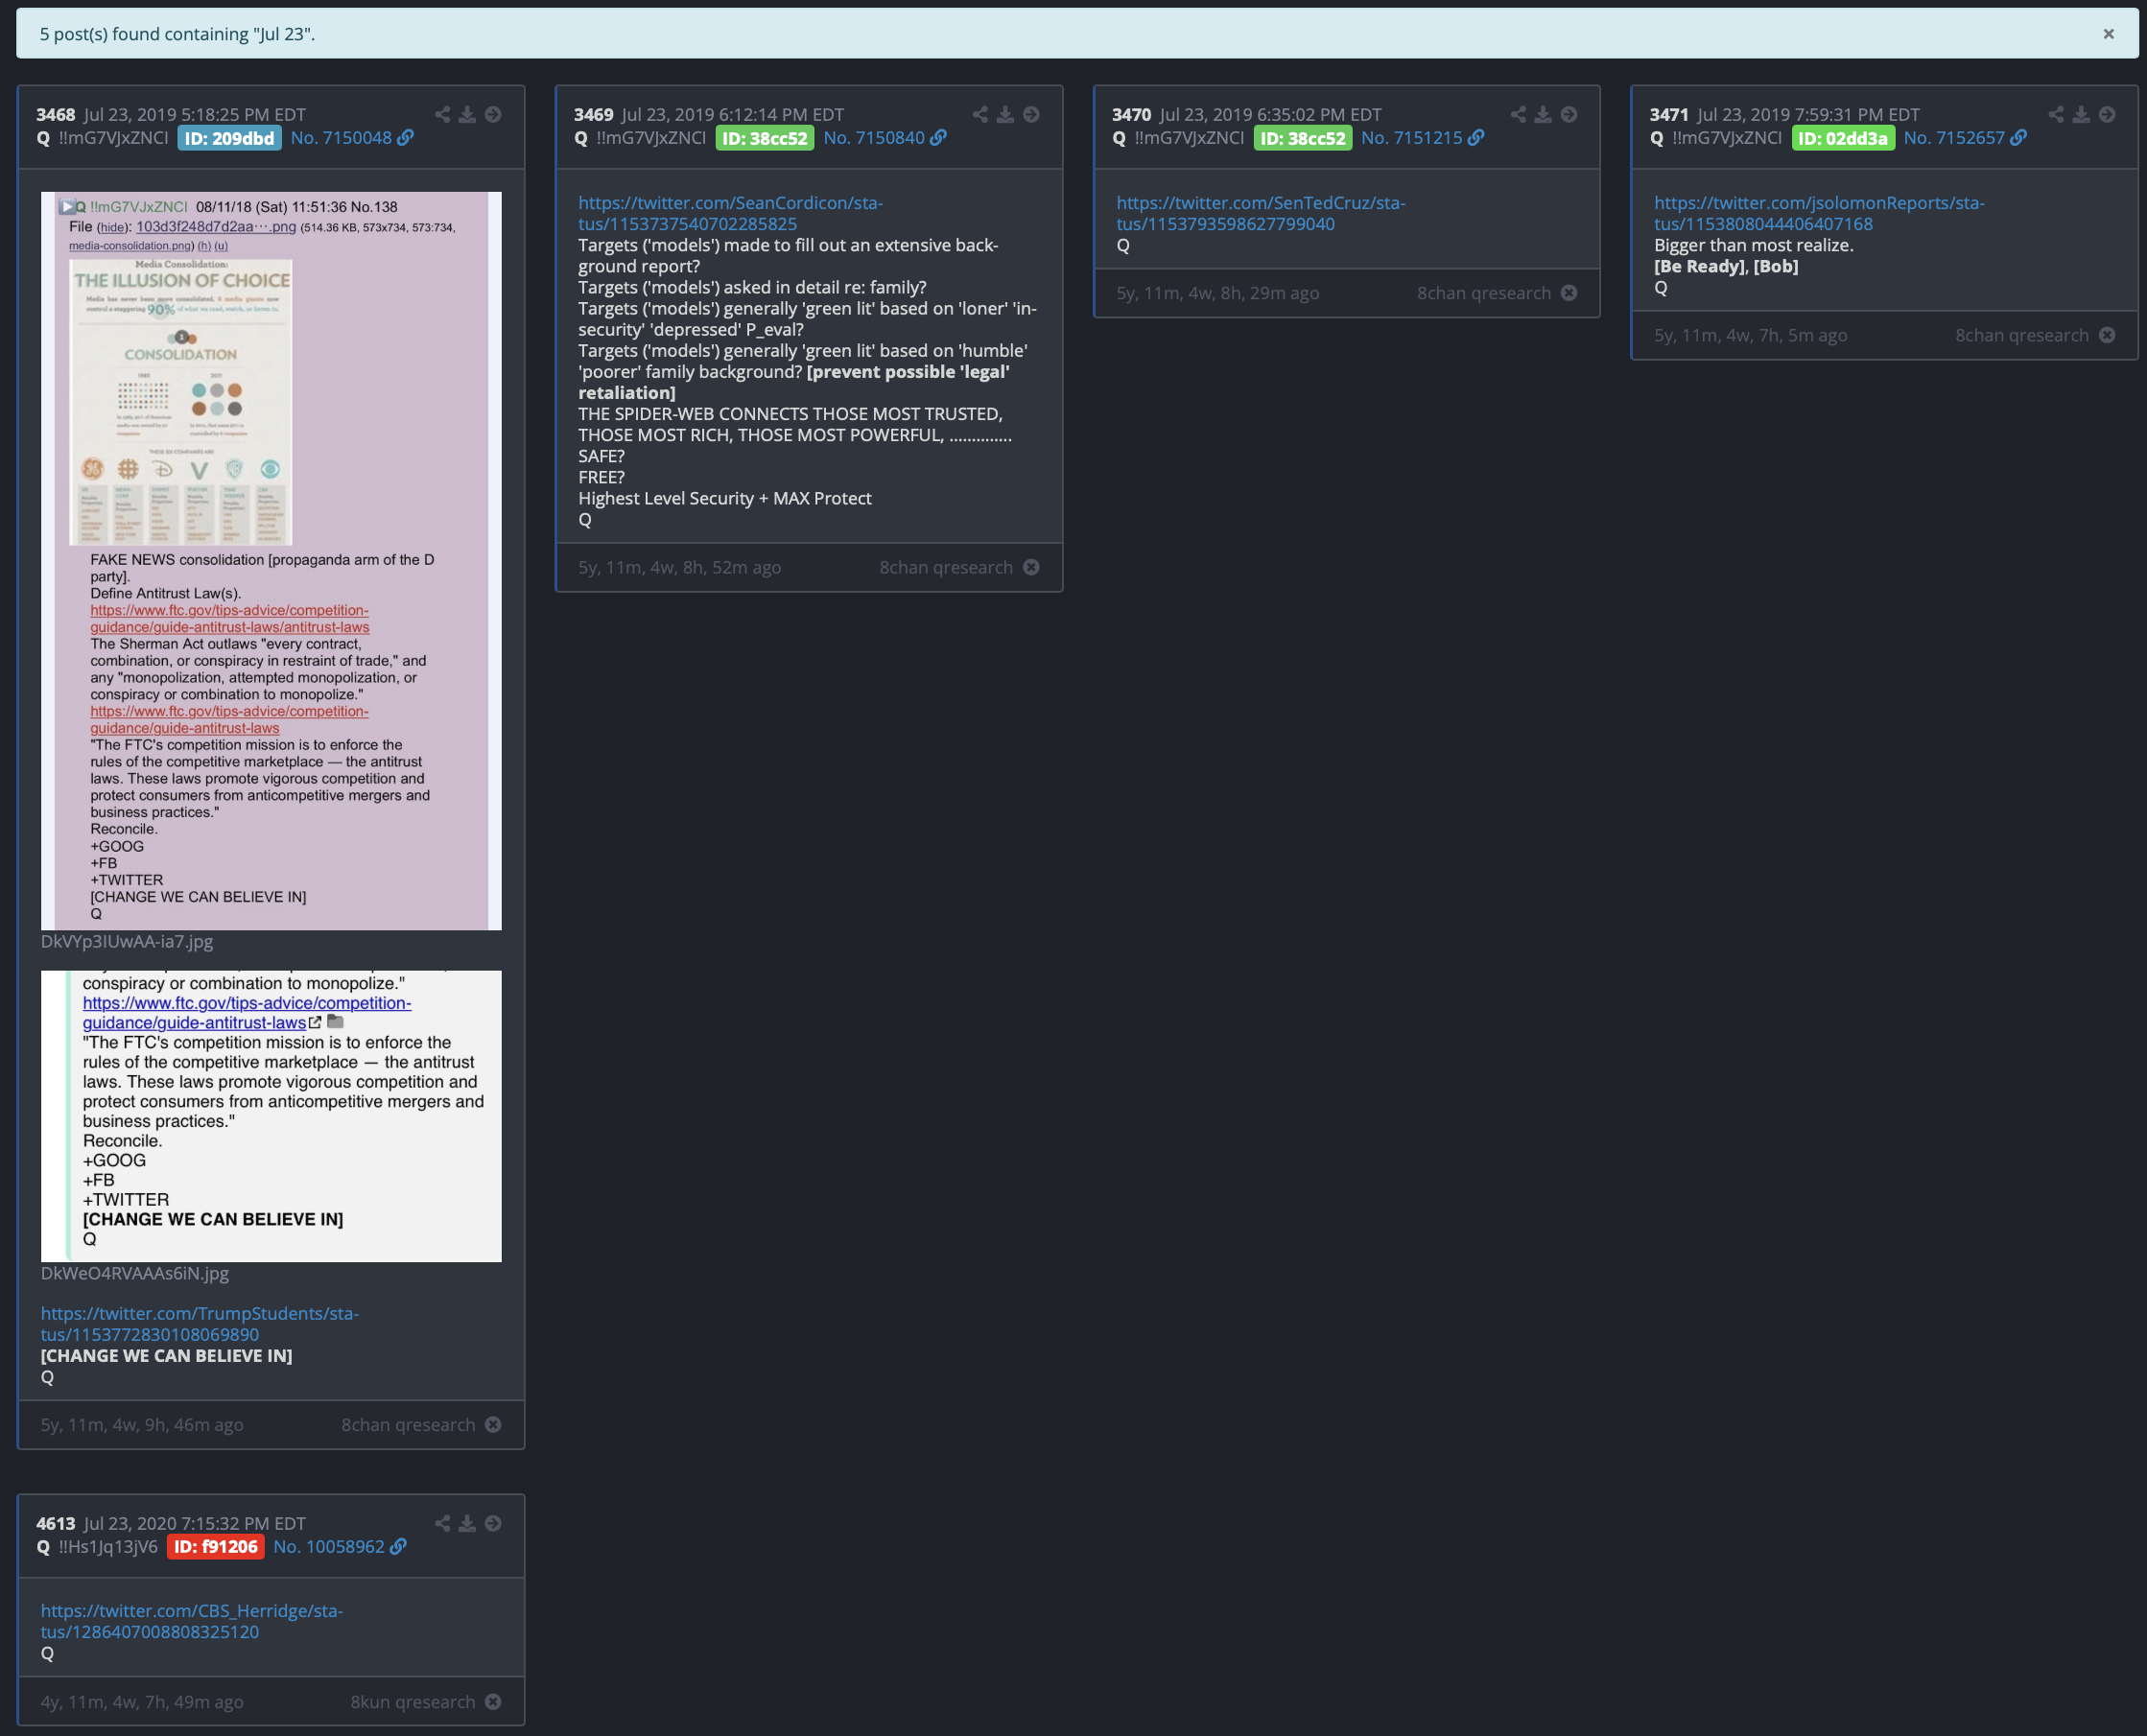2147x1736 pixels.
Task: Open post 3468 via arrow icon
Action: pos(493,114)
